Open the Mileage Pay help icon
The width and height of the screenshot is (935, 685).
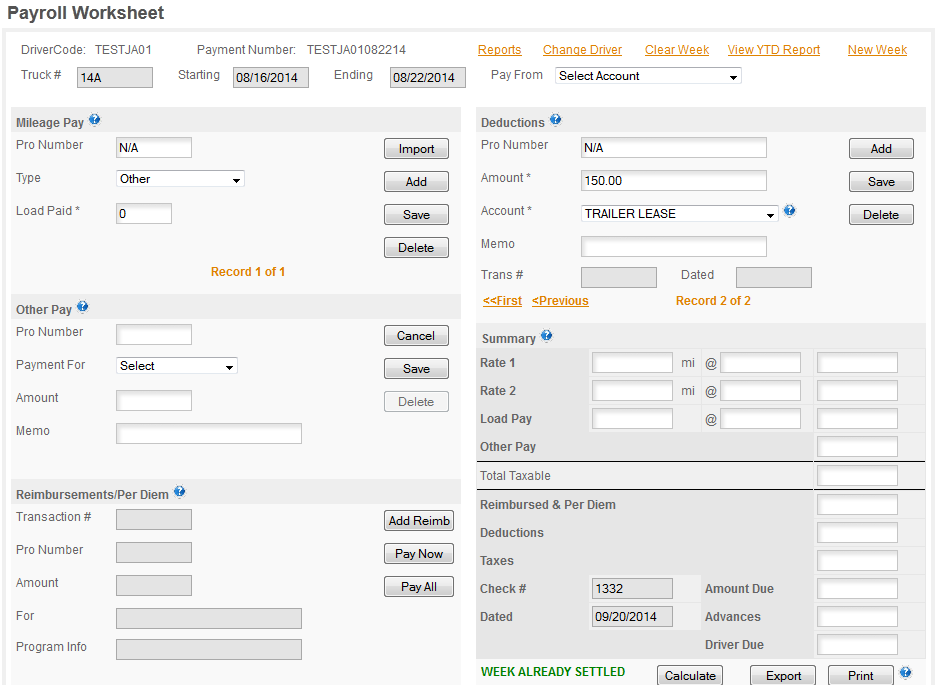pyautogui.click(x=94, y=120)
